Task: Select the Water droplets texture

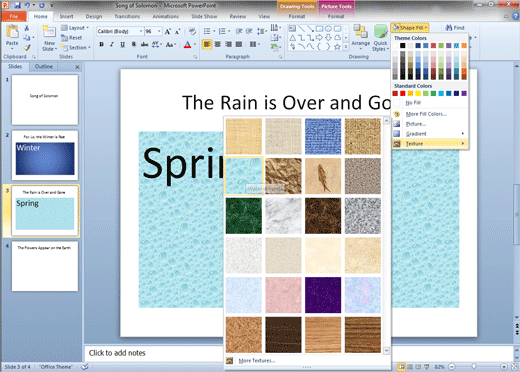Action: 244,176
